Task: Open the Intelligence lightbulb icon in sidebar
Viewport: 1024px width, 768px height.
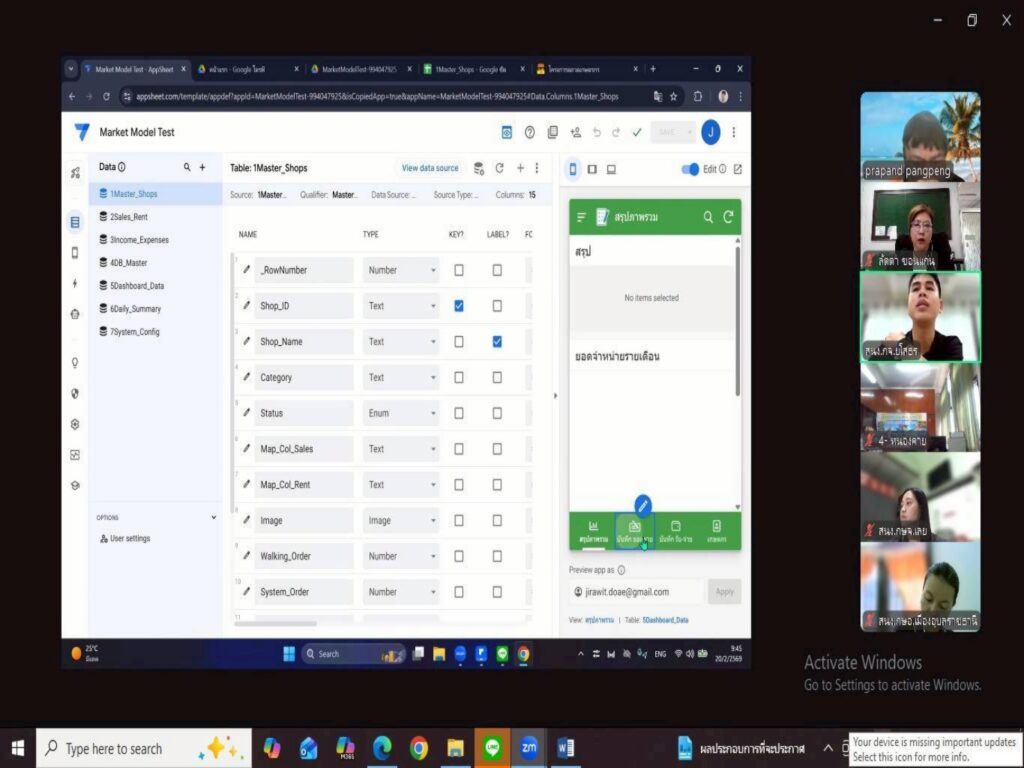Action: click(x=75, y=362)
